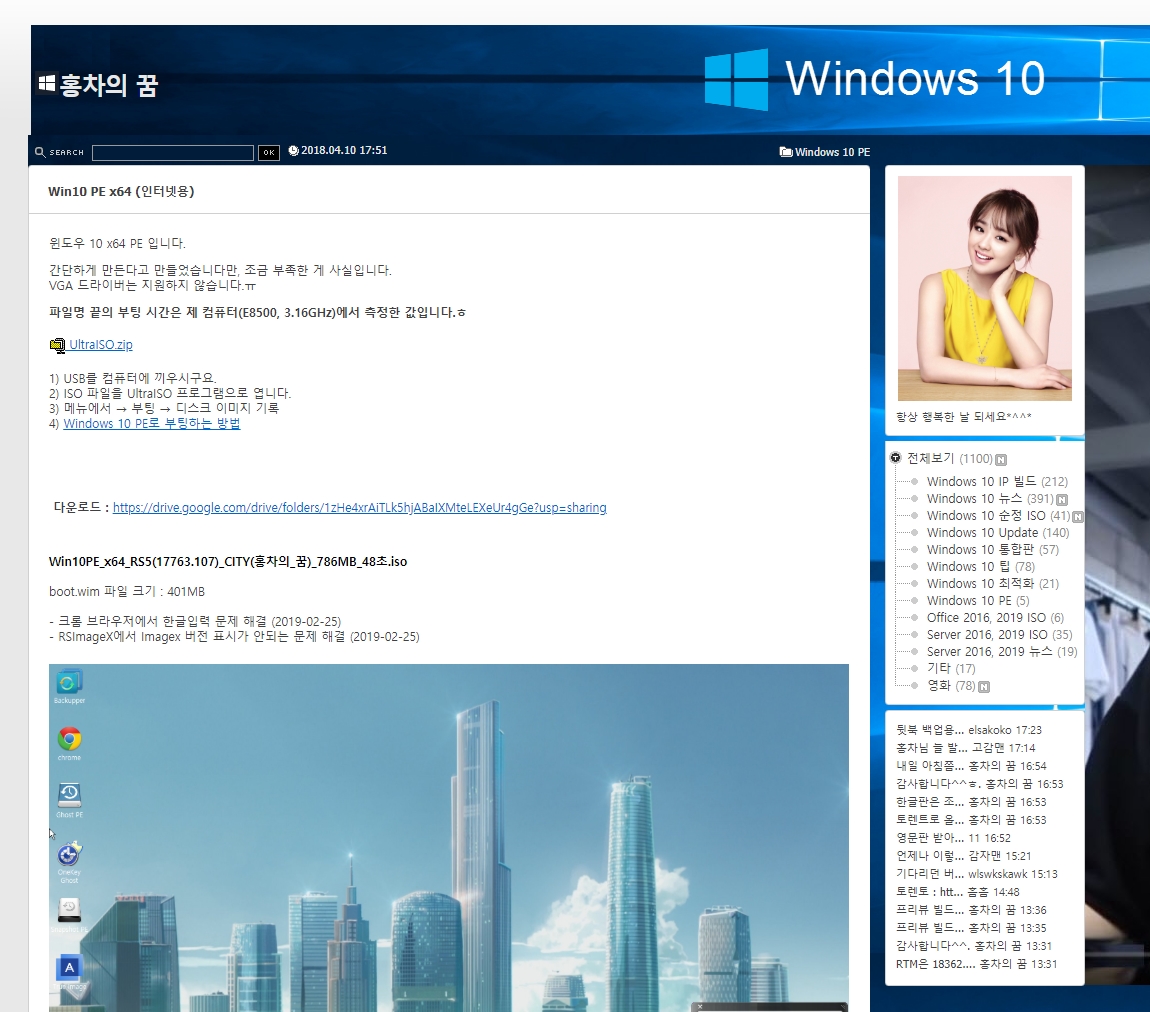Click the 2018.04.10 17:51 post date
The height and width of the screenshot is (1012, 1150).
click(x=344, y=150)
